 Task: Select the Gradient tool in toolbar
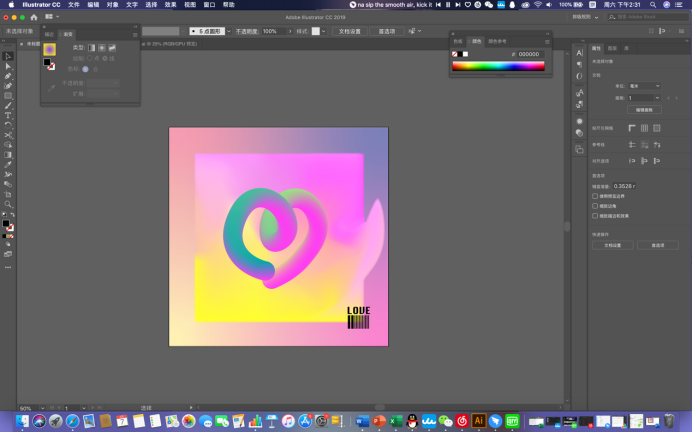tap(8, 155)
